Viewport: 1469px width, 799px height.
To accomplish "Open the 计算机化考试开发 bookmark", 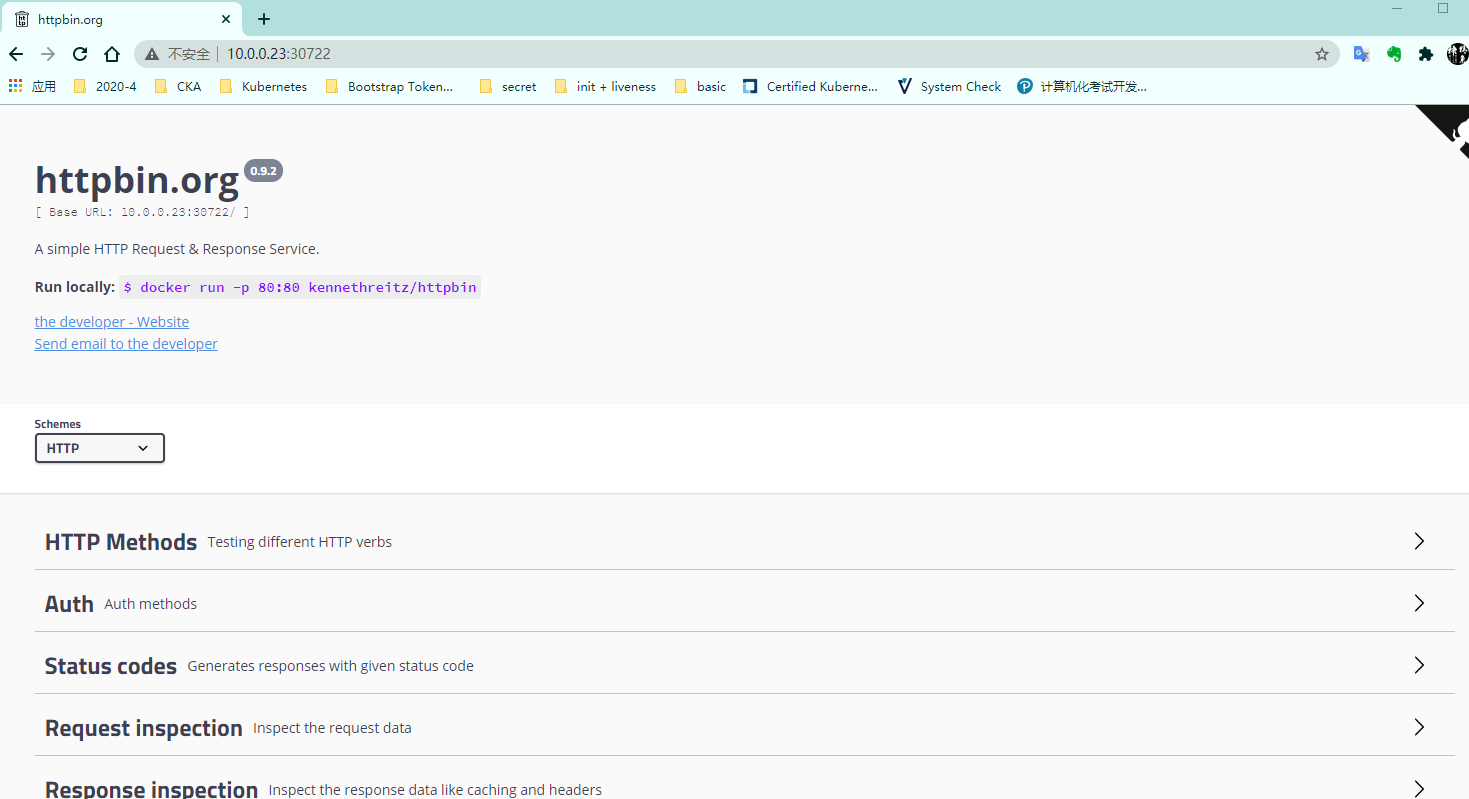I will tap(1082, 86).
